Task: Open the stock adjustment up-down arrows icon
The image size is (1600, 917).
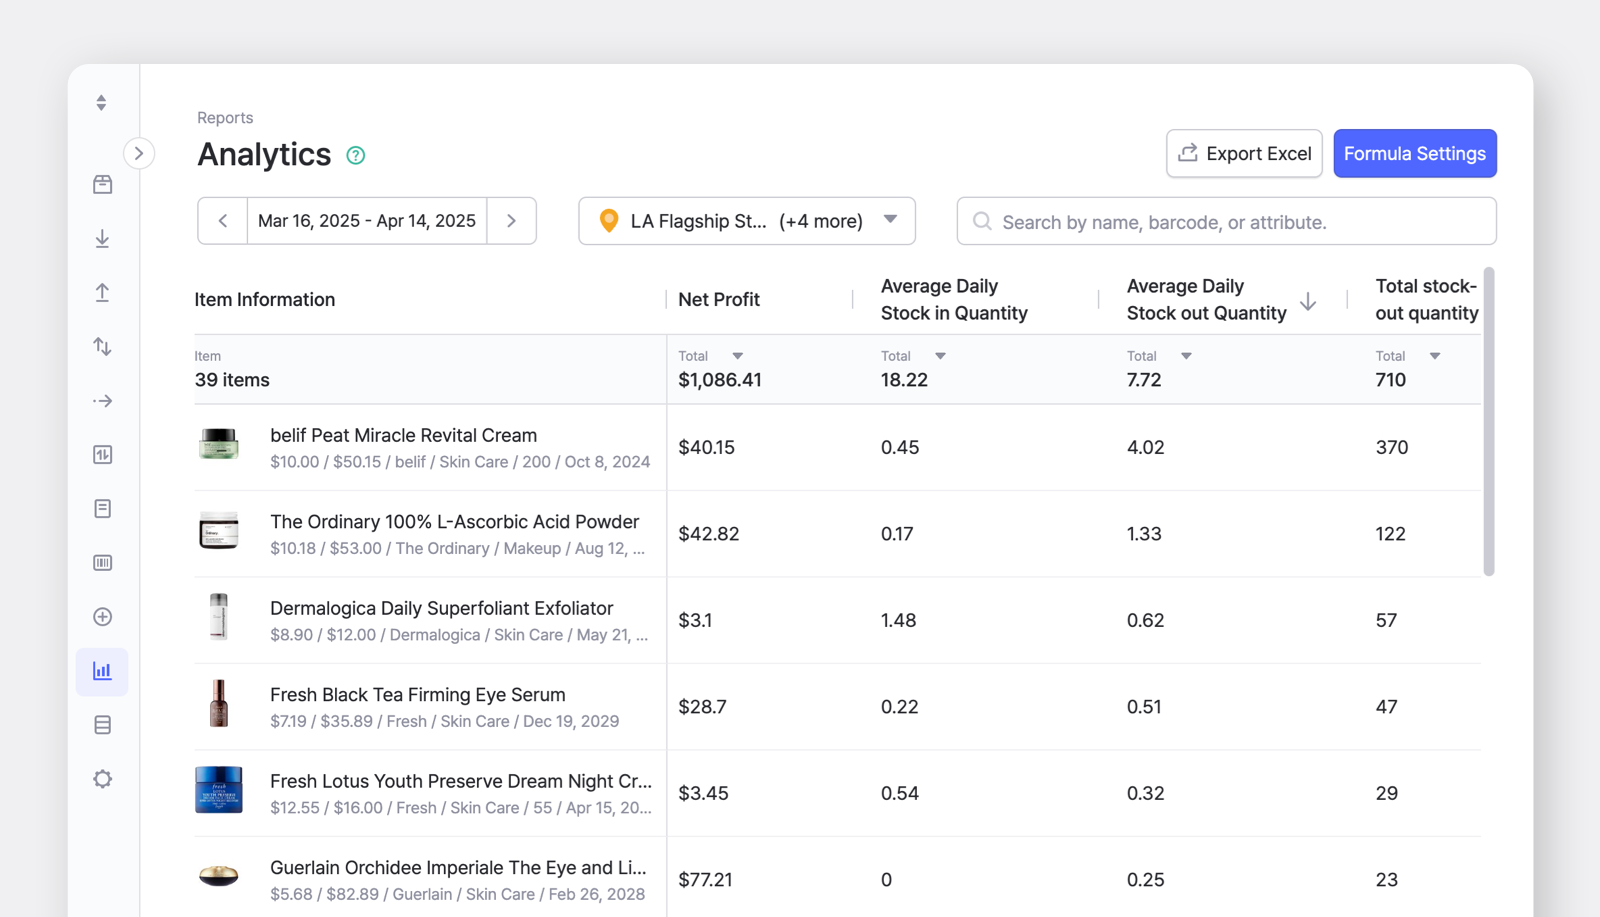Action: [x=102, y=346]
